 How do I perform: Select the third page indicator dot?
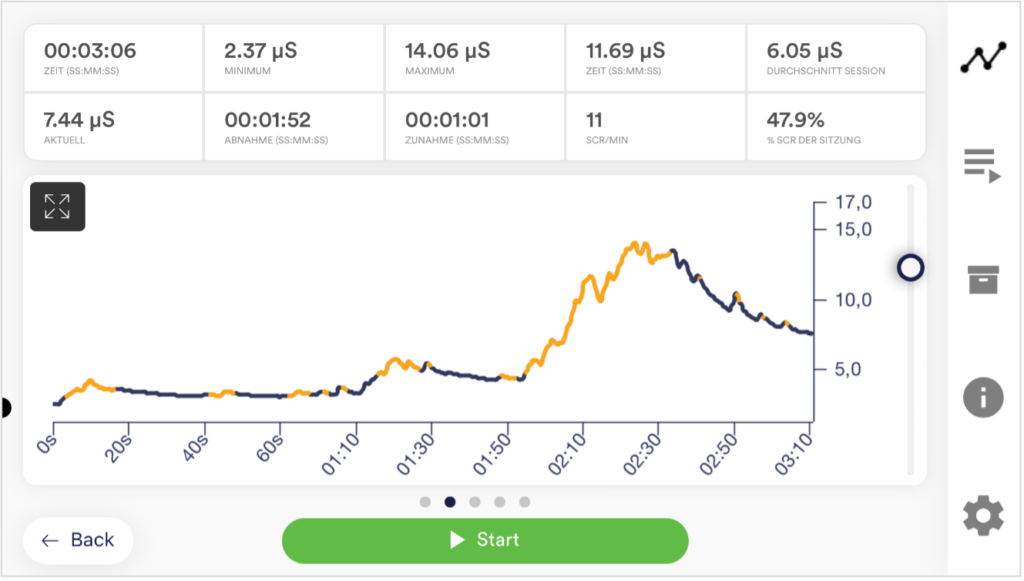point(475,502)
